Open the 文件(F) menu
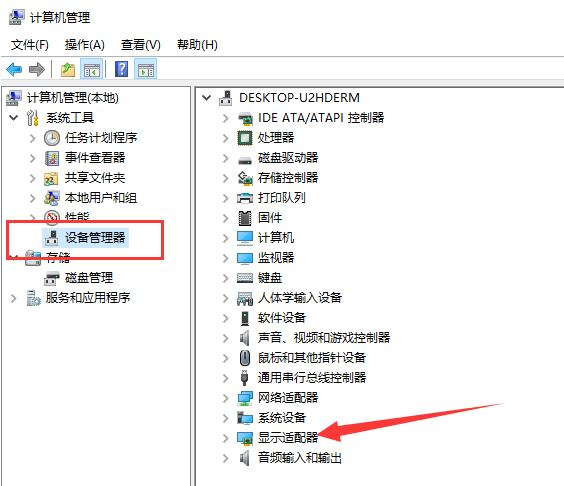 [29, 45]
